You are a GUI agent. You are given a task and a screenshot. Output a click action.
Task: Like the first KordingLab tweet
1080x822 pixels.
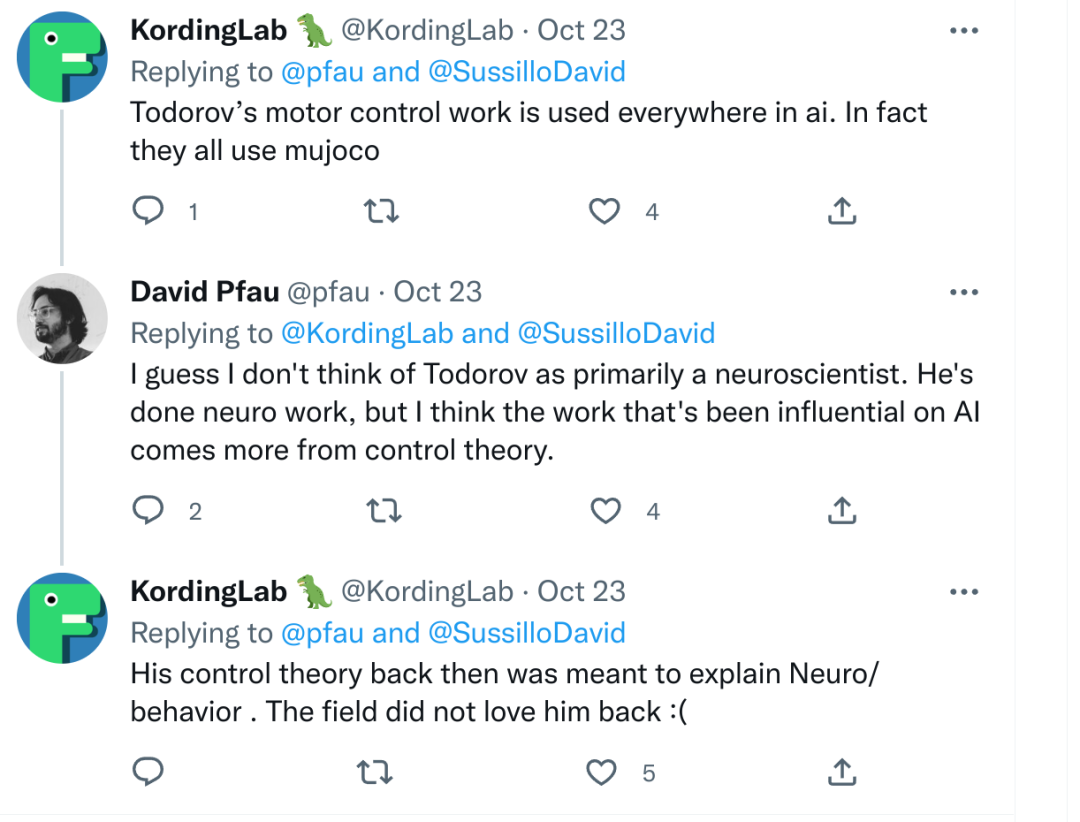(x=603, y=211)
